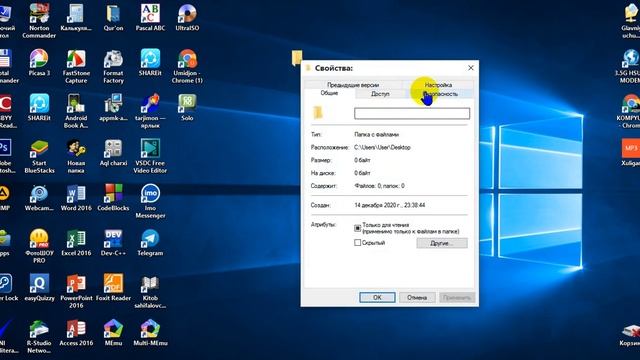The image size is (640, 360).
Task: Enable the Скрытый attribute checkbox
Action: 358,243
